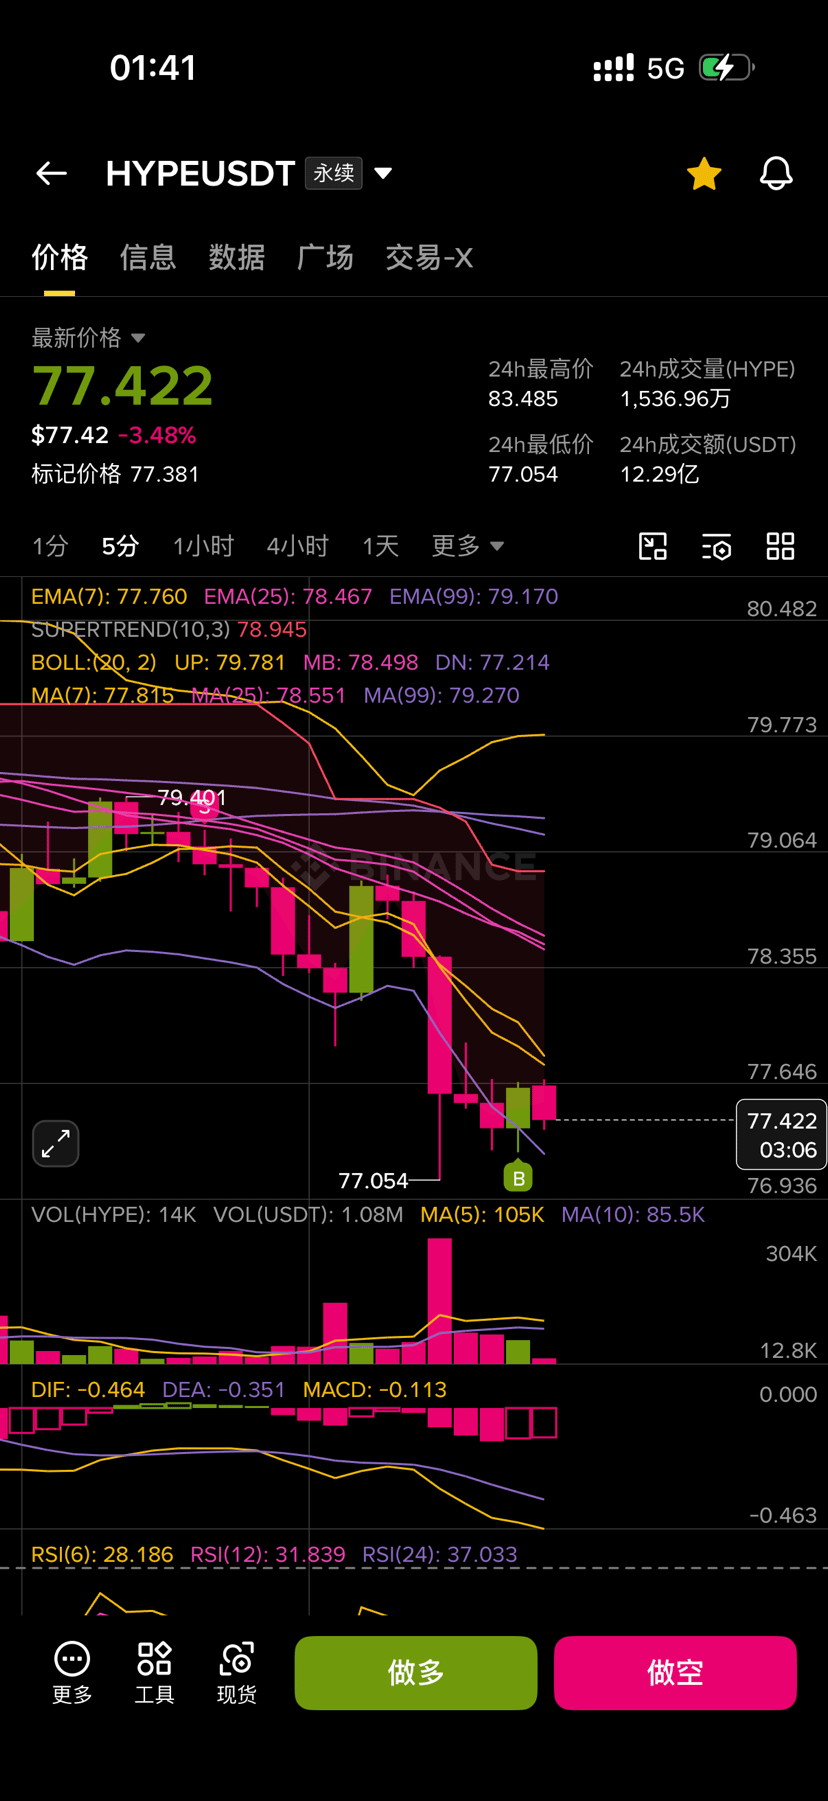The height and width of the screenshot is (1801, 828).
Task: Tap the DIF: -0.464 MACD label
Action: (88, 1390)
